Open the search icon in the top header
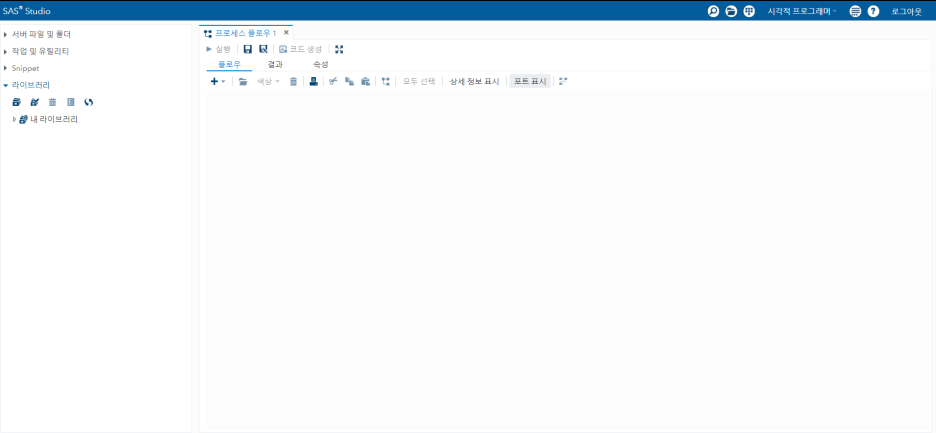This screenshot has width=936, height=433. pos(713,11)
